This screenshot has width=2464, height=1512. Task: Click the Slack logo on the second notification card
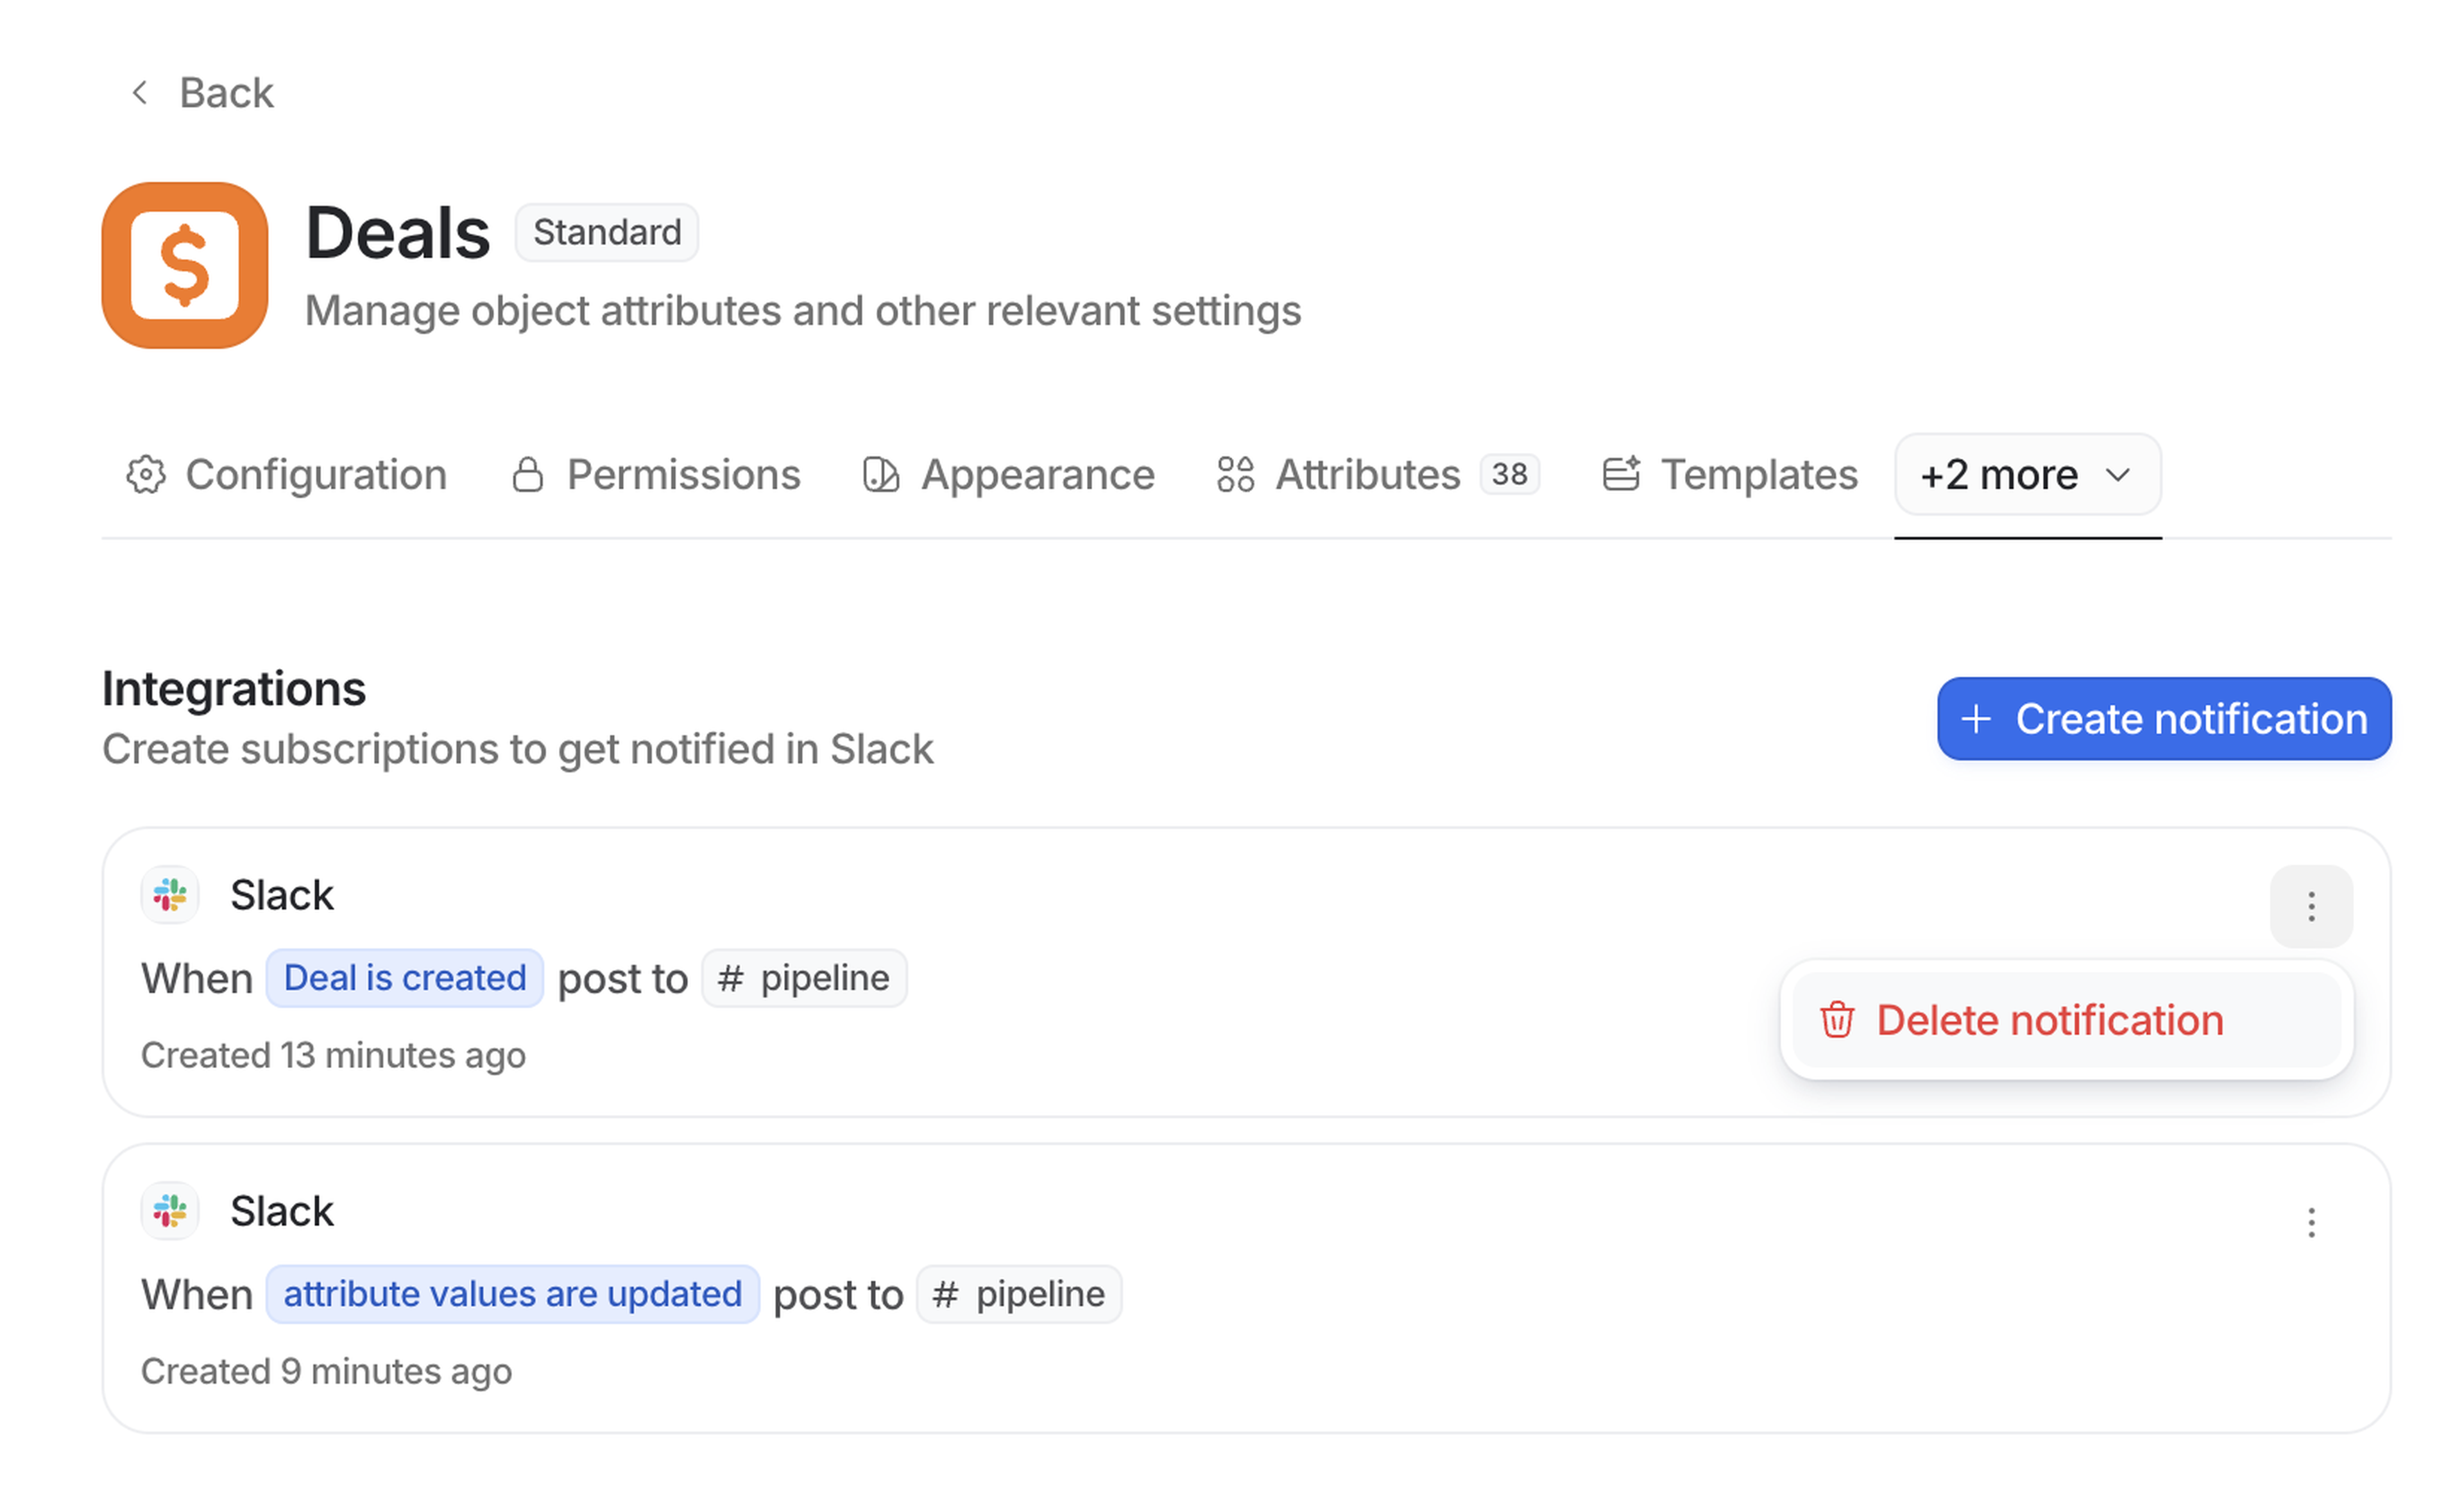point(170,1211)
